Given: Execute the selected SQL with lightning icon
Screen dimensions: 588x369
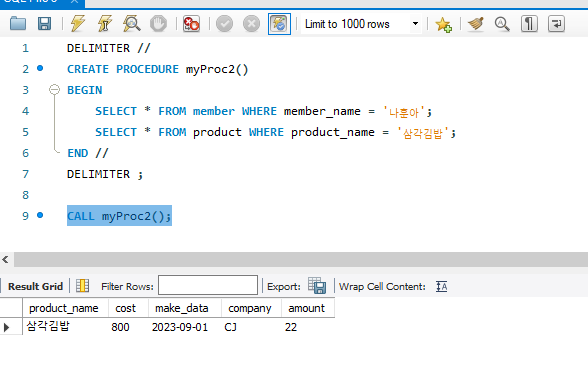Looking at the screenshot, I should [x=78, y=24].
